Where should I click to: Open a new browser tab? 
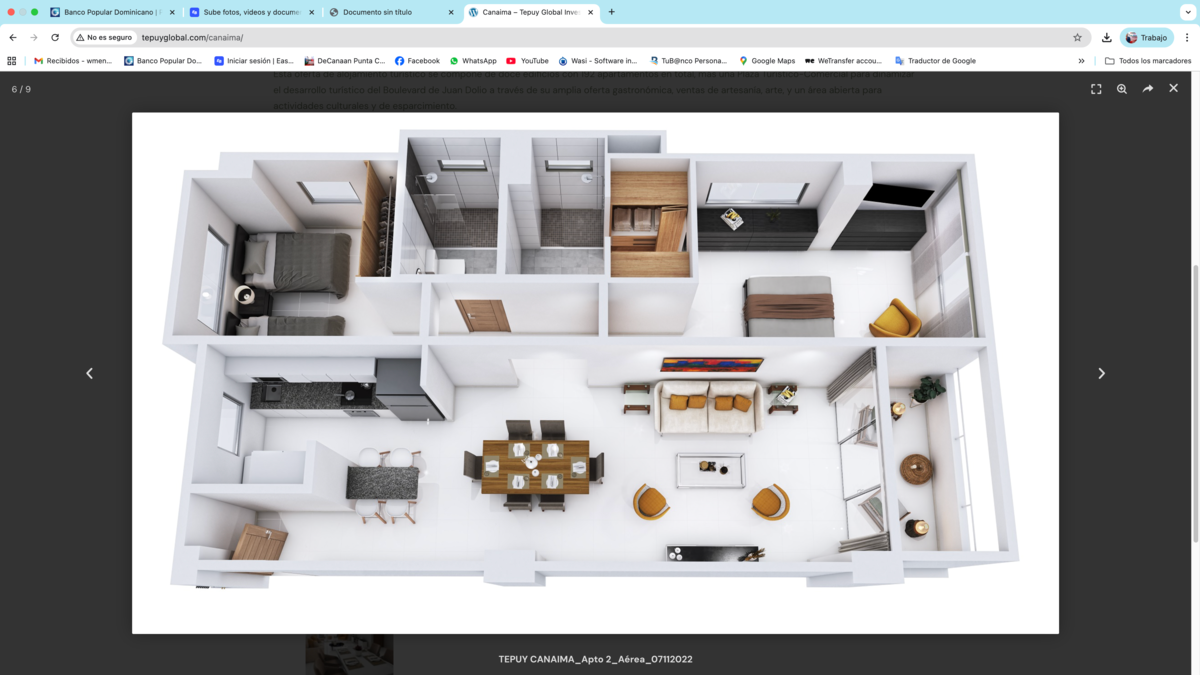pyautogui.click(x=612, y=12)
